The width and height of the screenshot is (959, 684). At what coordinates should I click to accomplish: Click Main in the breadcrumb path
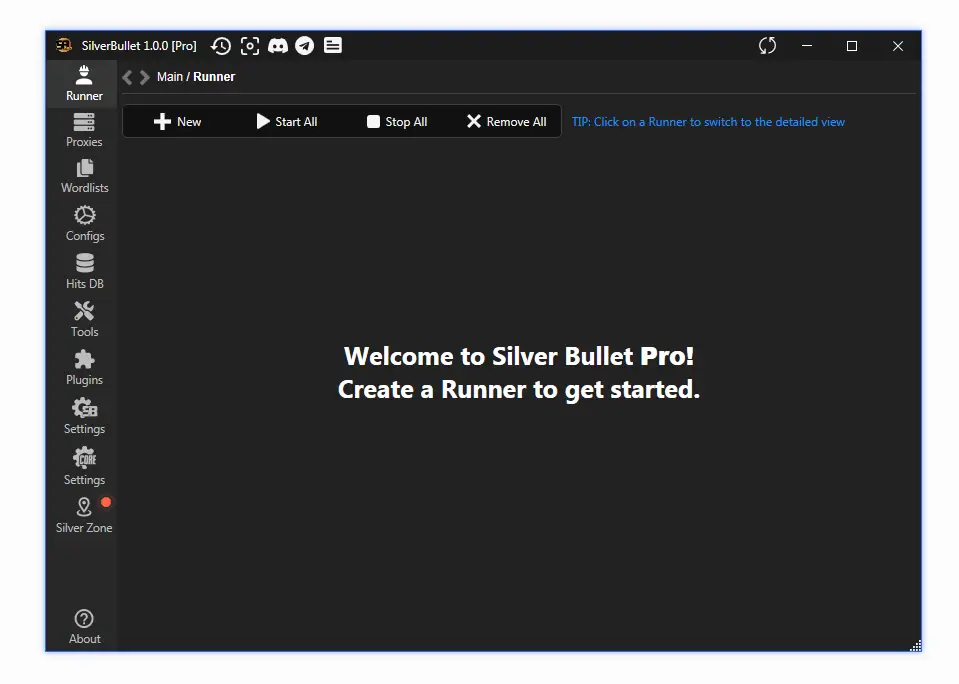click(x=170, y=76)
